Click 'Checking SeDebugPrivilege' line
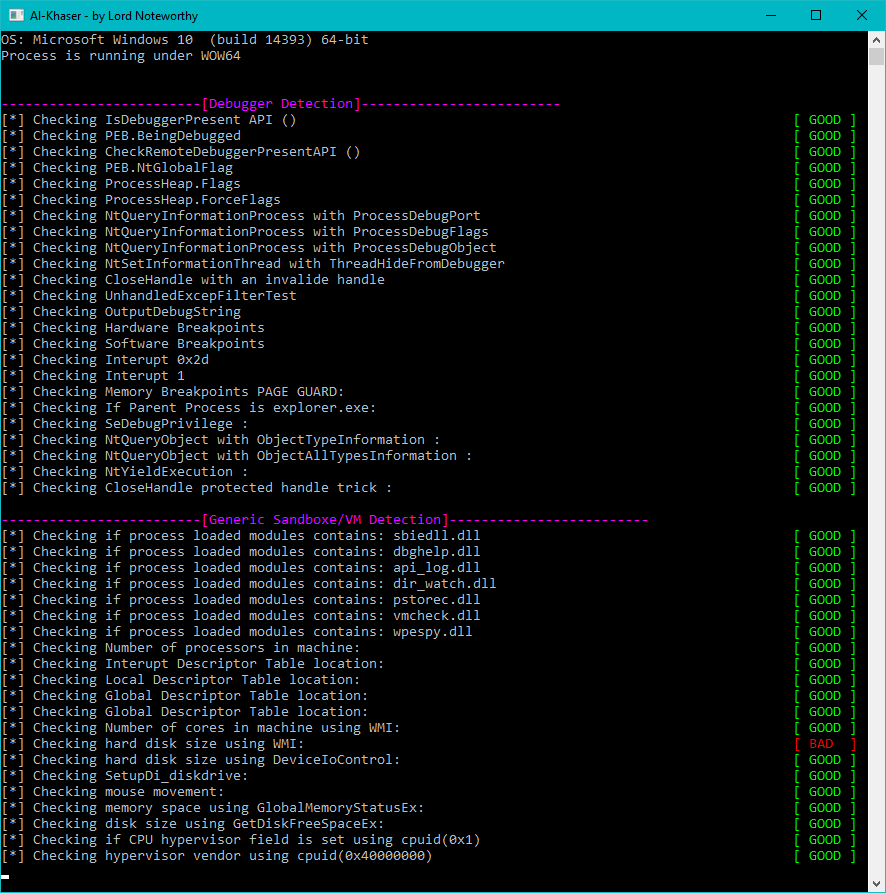 pyautogui.click(x=125, y=423)
